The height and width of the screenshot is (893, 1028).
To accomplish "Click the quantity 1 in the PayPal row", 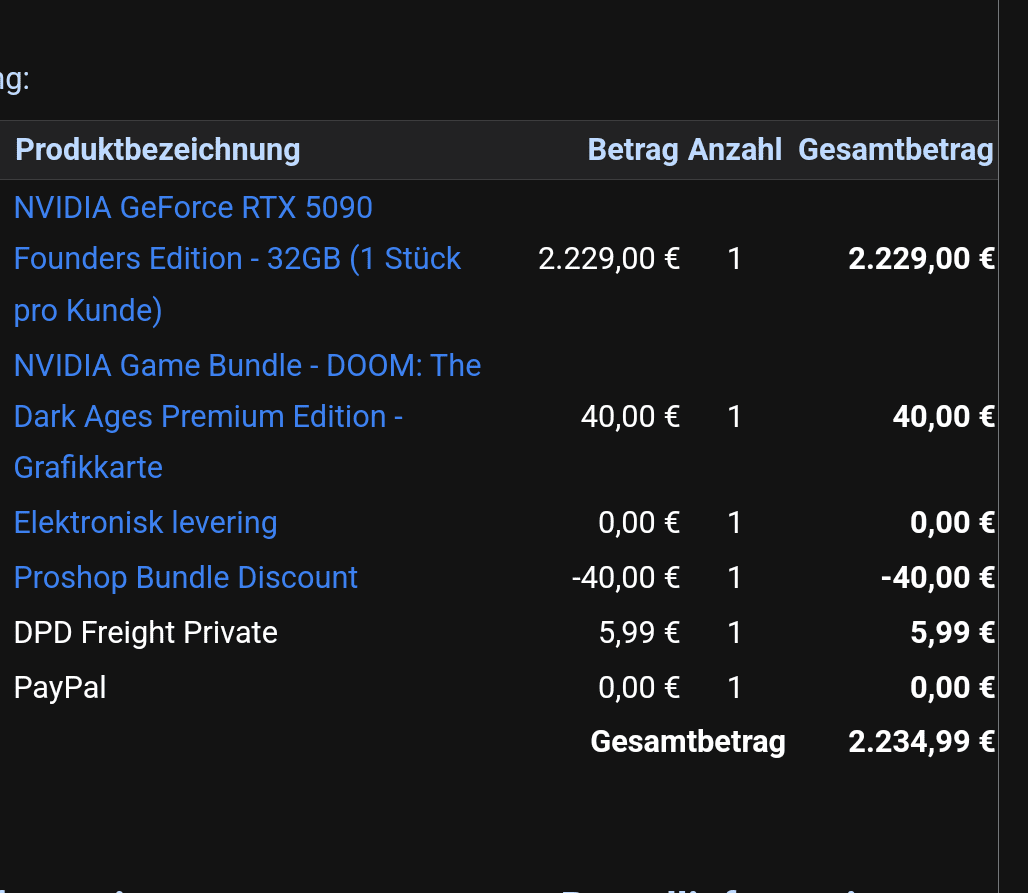I will (735, 687).
